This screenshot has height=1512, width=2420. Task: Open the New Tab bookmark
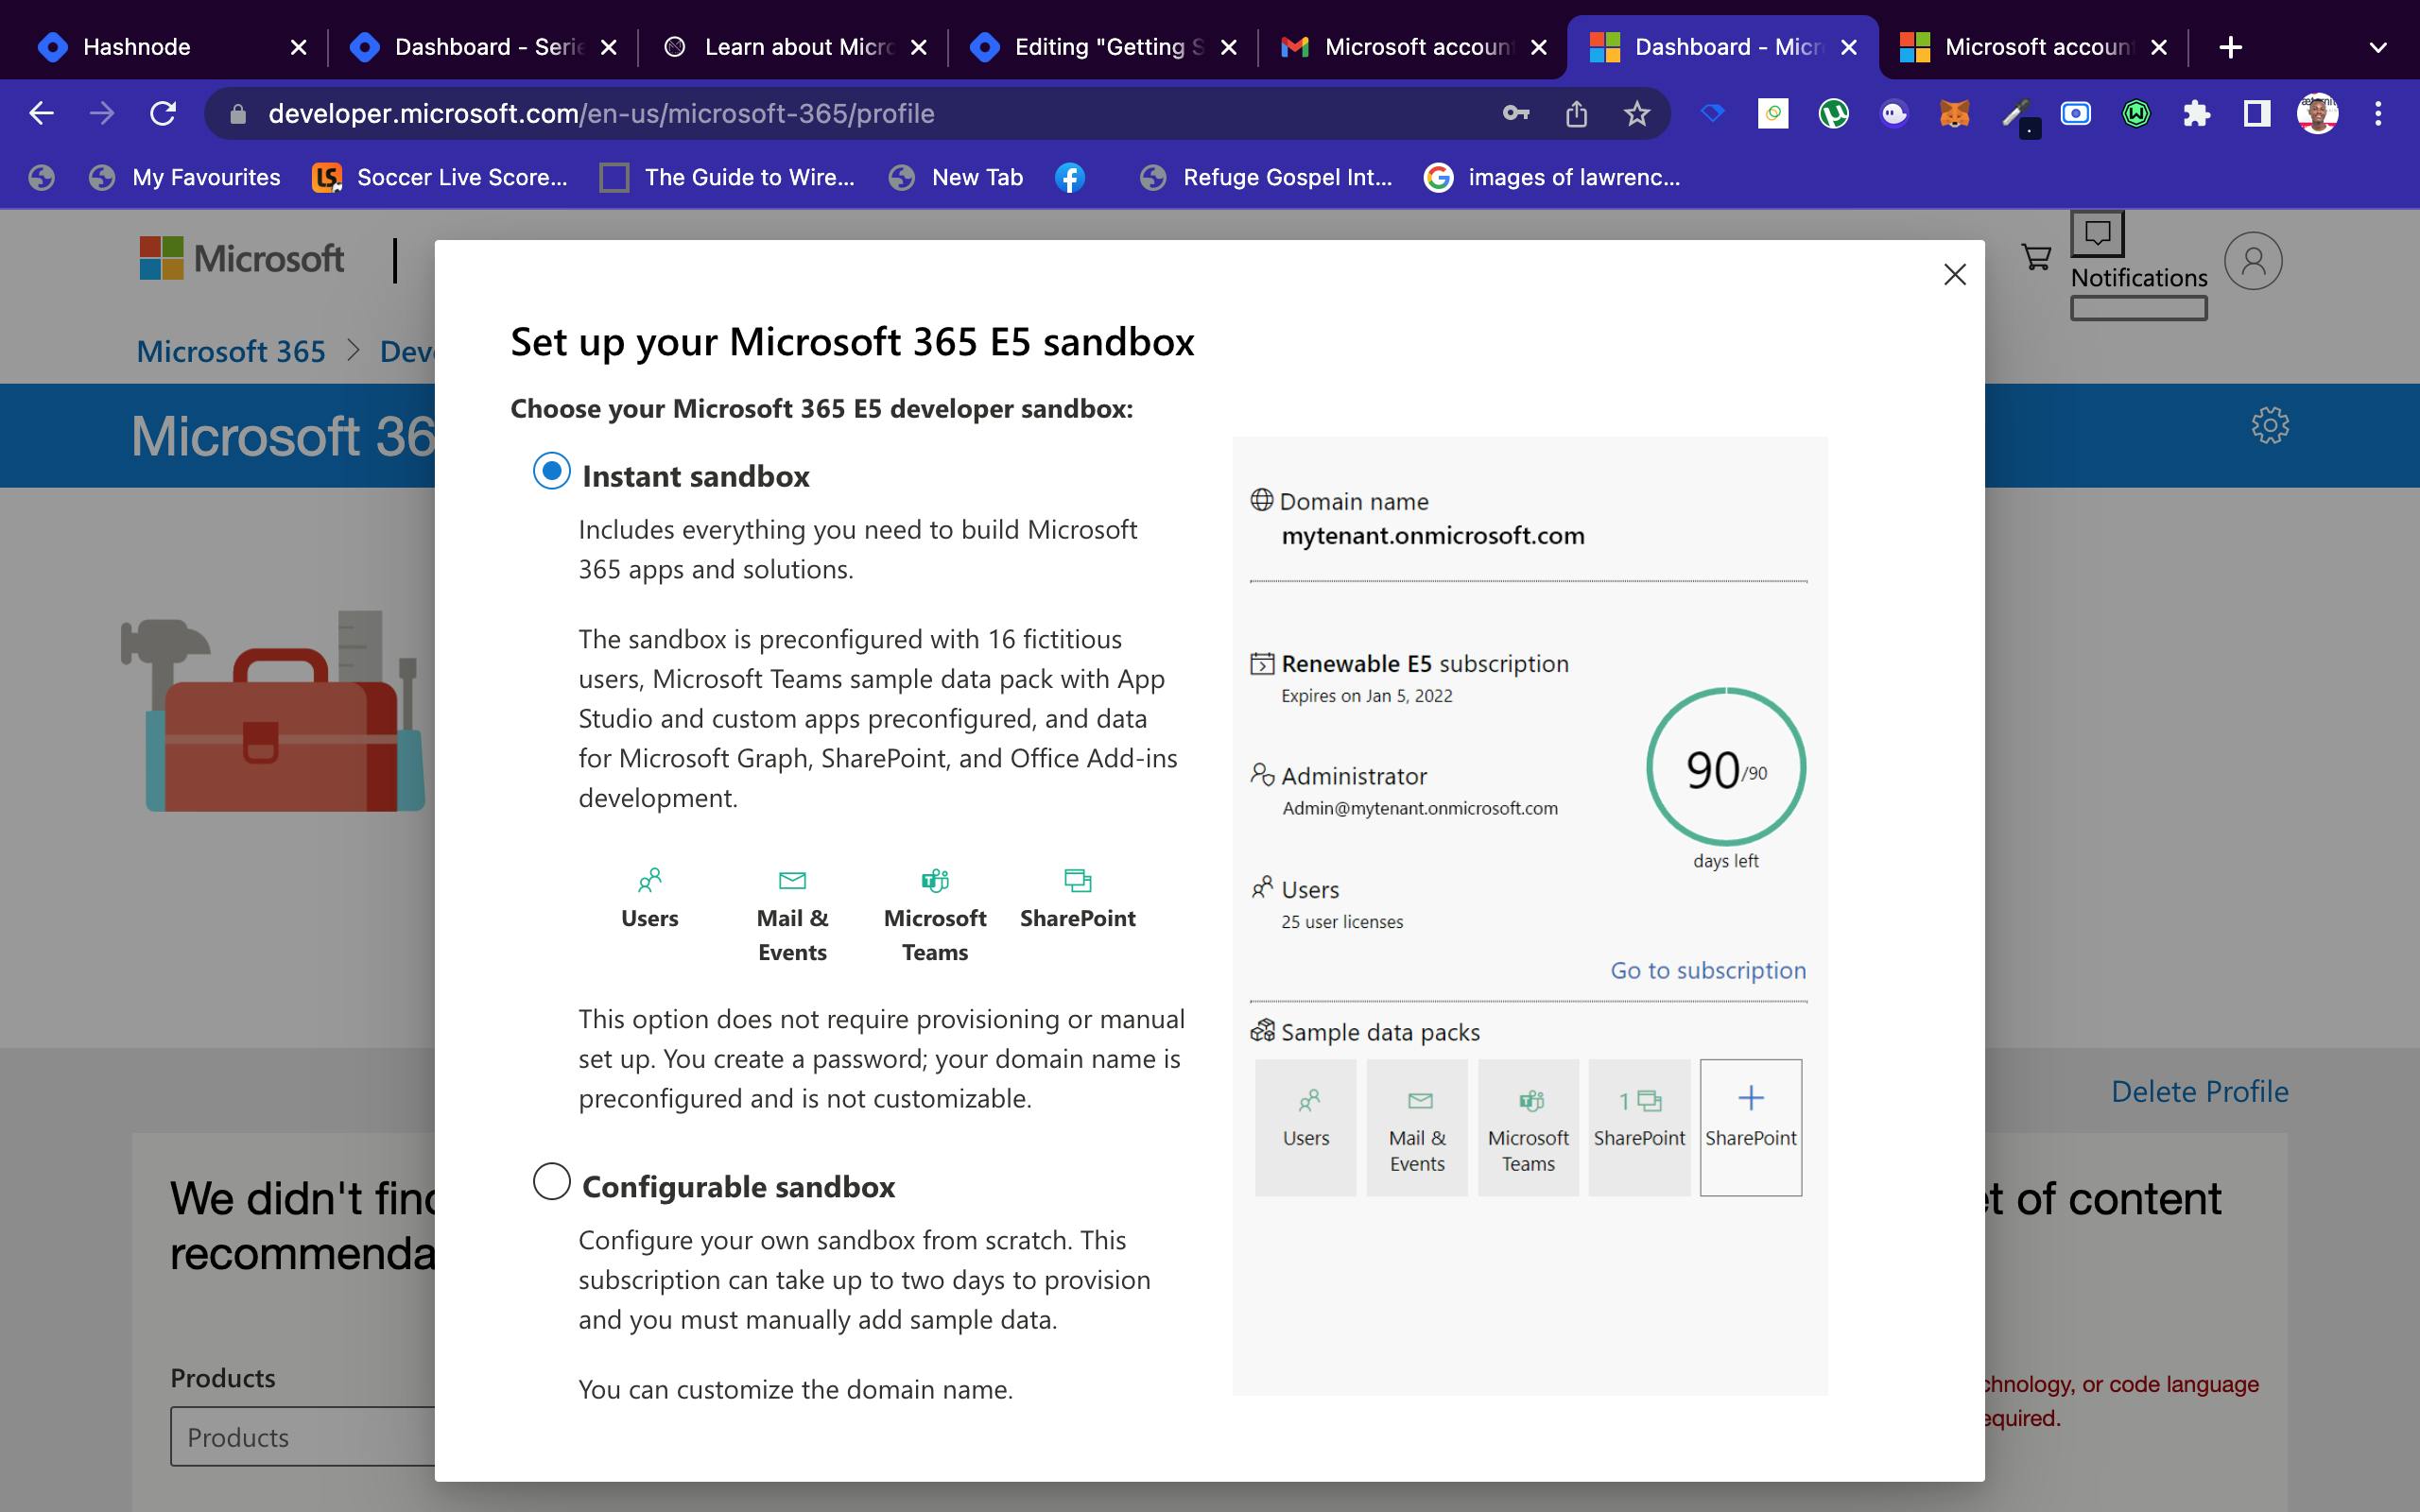(x=957, y=177)
